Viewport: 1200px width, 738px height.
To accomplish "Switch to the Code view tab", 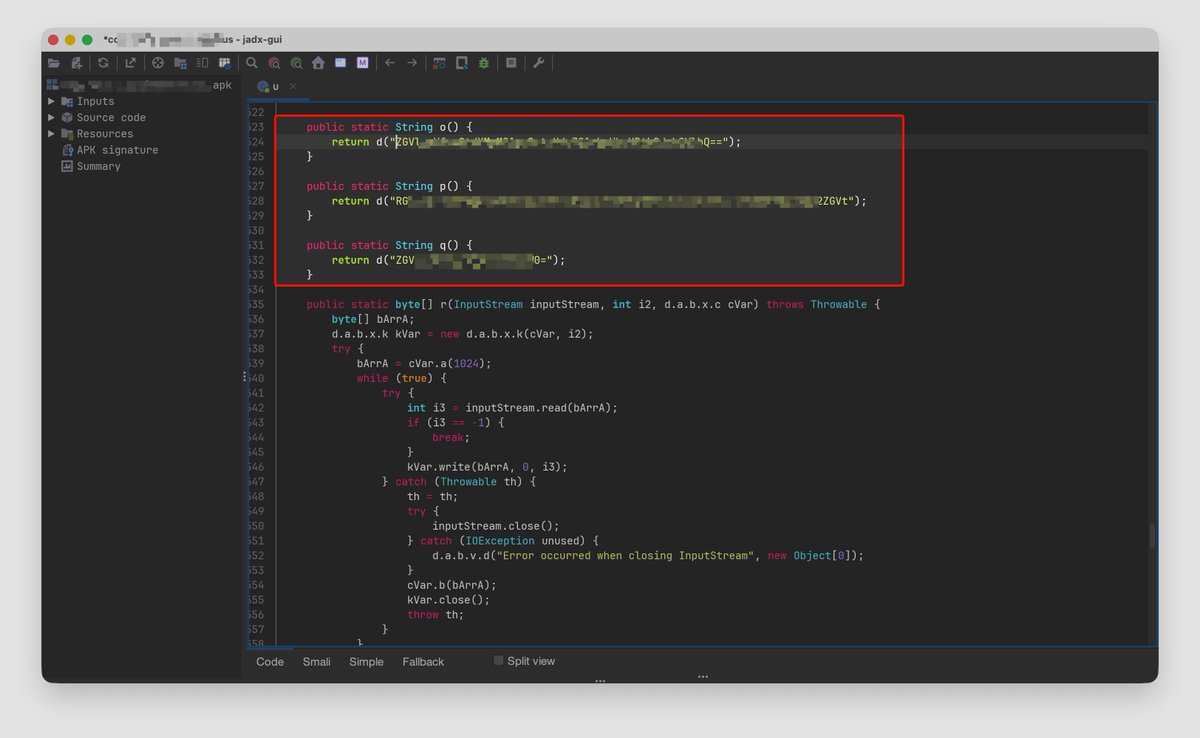I will pos(270,662).
